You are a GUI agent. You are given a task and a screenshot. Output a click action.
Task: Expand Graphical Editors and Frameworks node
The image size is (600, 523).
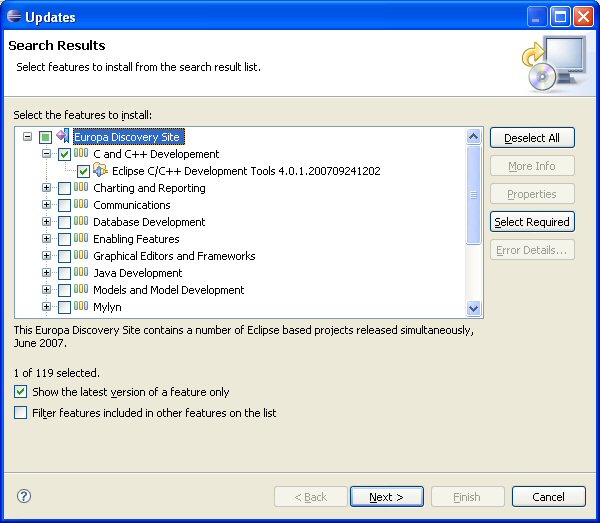(x=46, y=257)
